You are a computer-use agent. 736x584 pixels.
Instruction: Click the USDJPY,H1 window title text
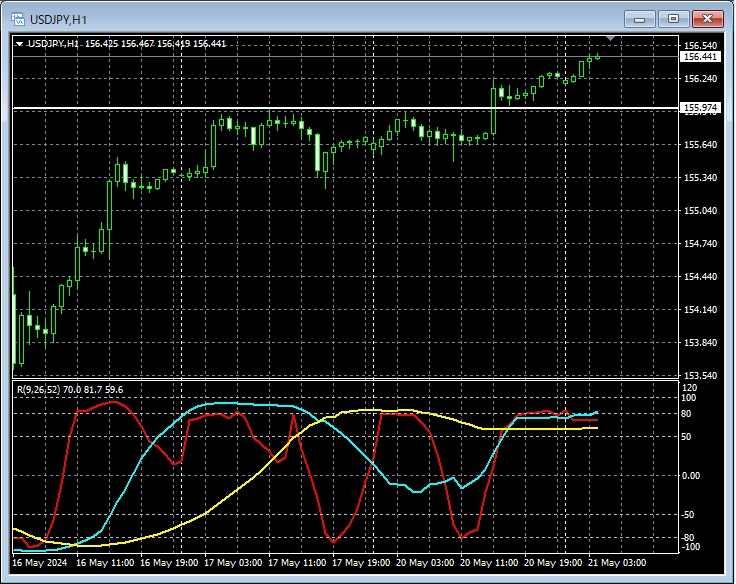point(58,19)
